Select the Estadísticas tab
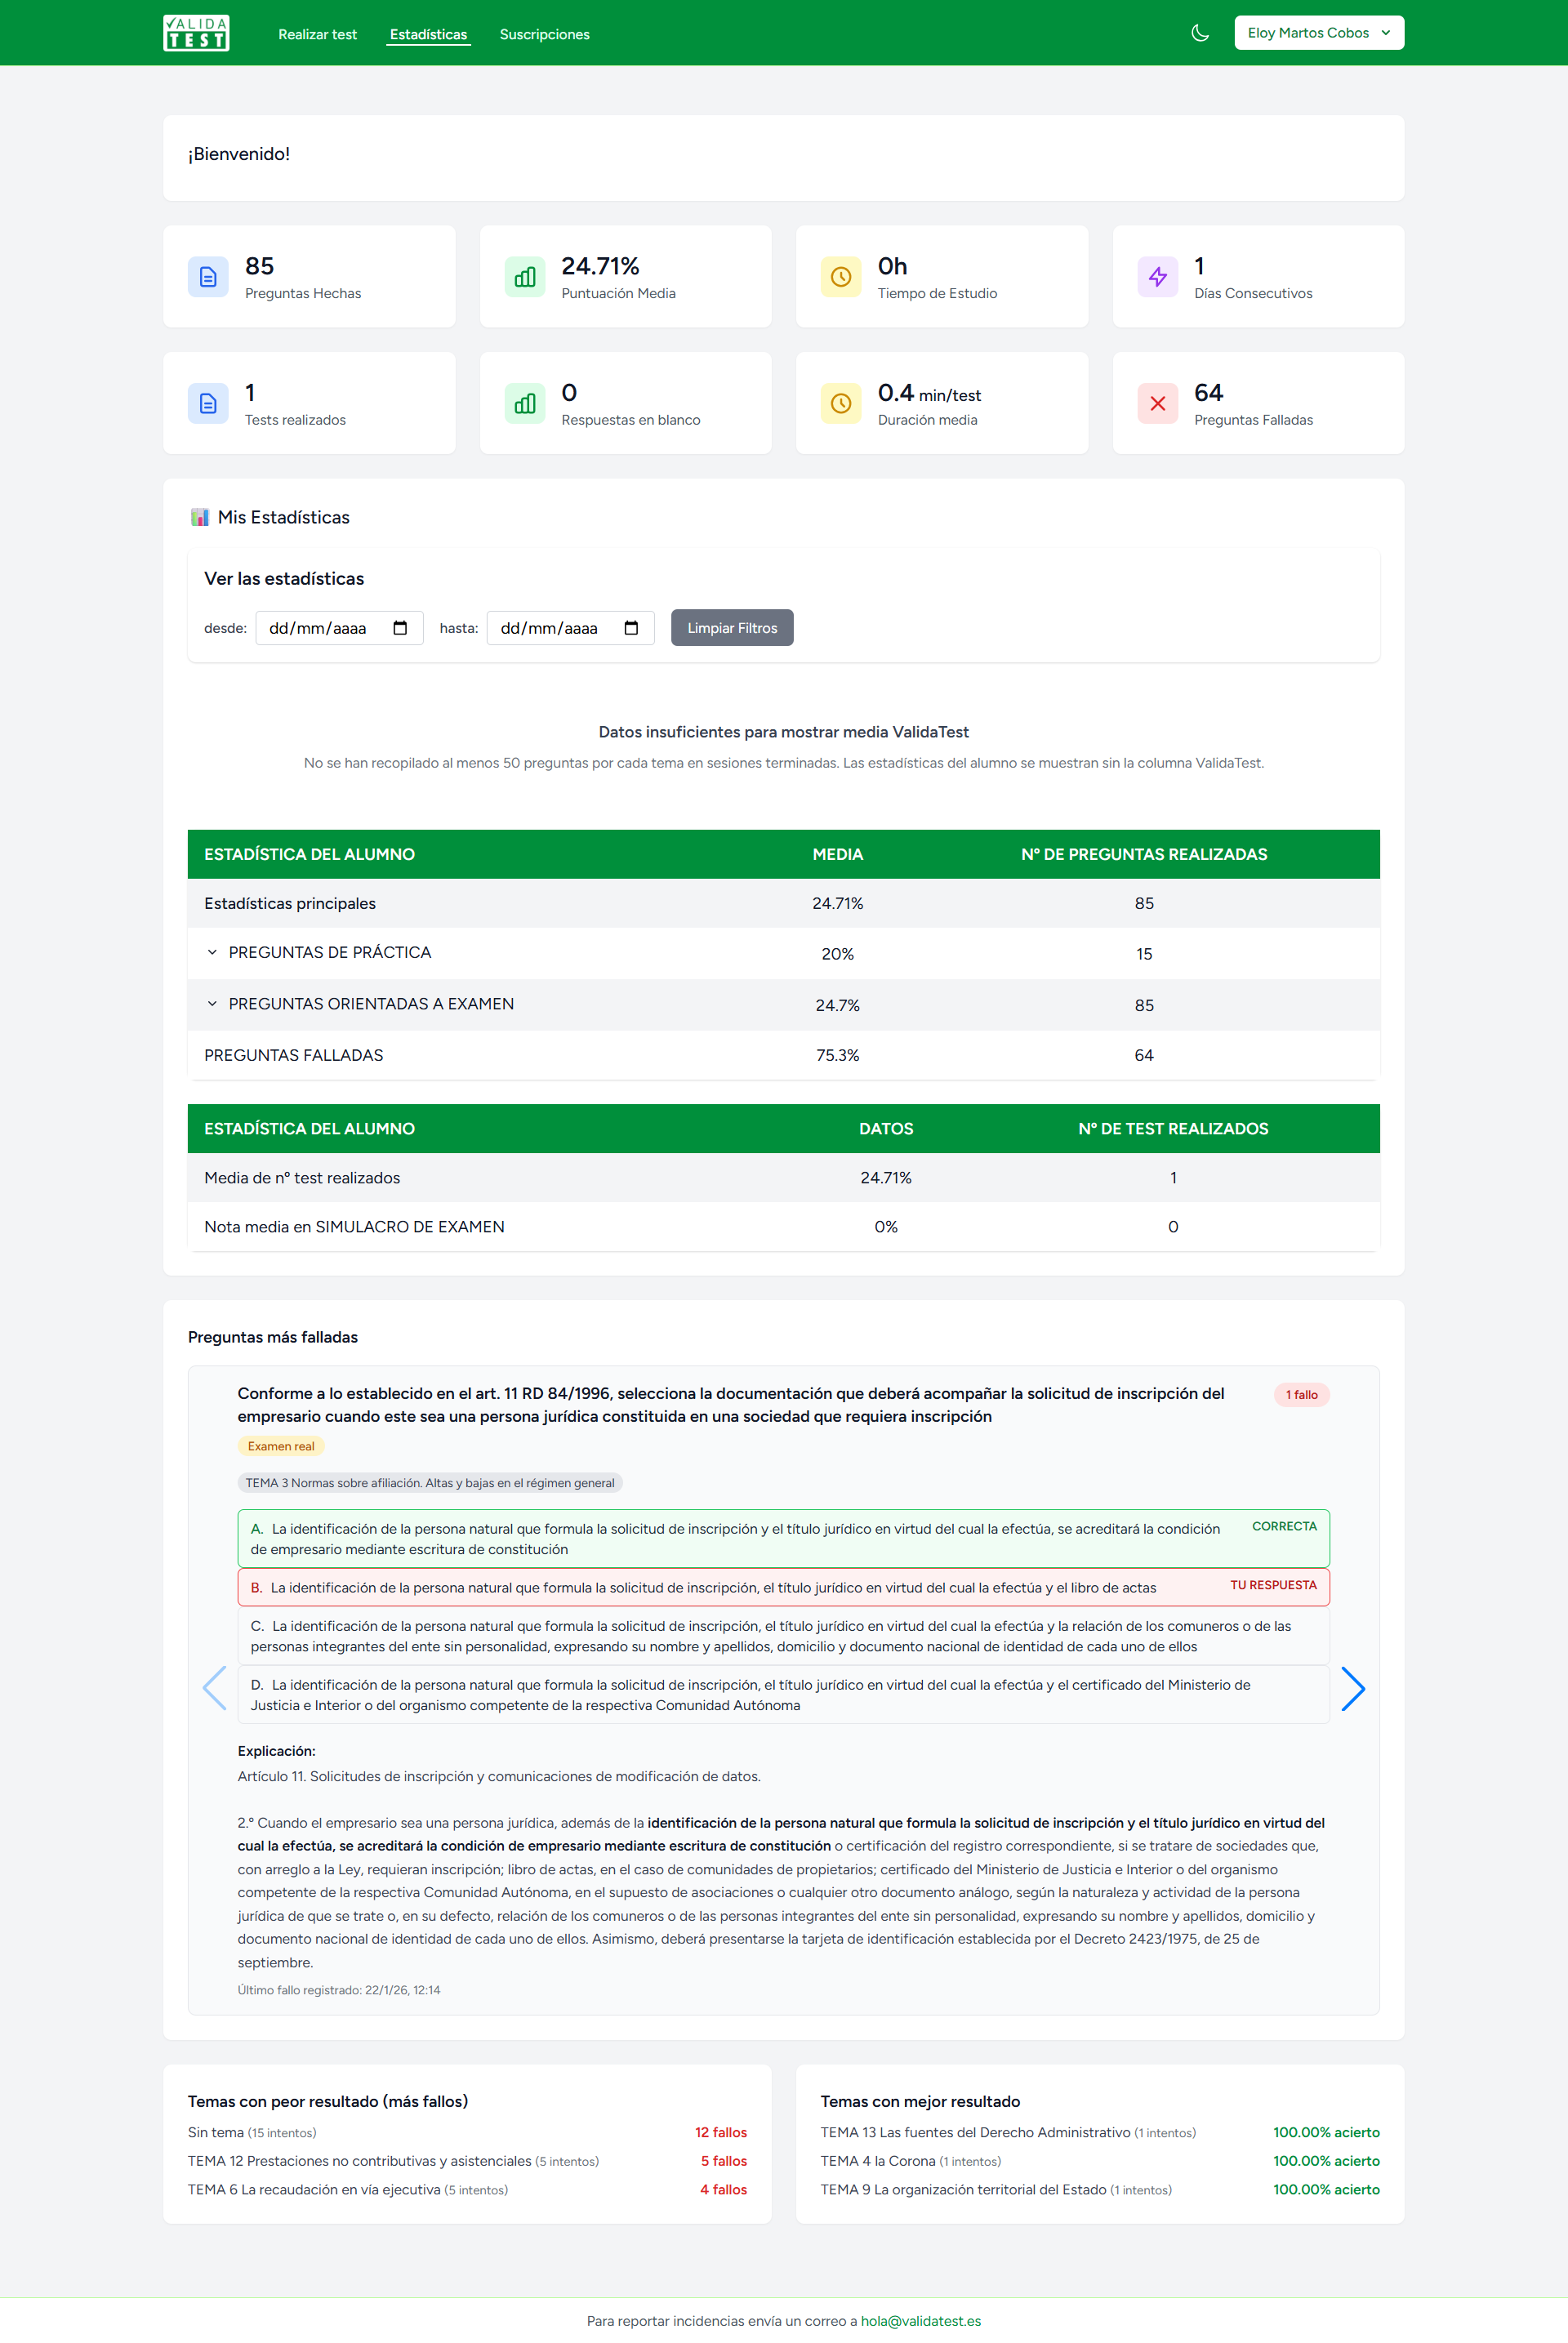 coord(428,35)
